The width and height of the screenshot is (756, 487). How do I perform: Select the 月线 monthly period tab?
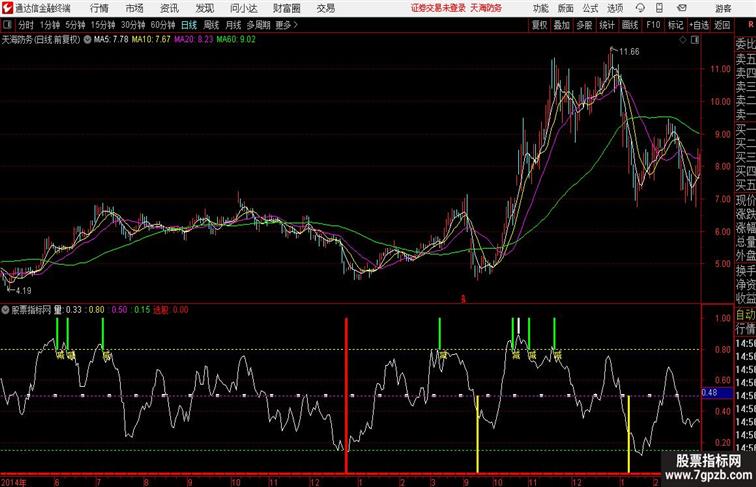point(233,25)
